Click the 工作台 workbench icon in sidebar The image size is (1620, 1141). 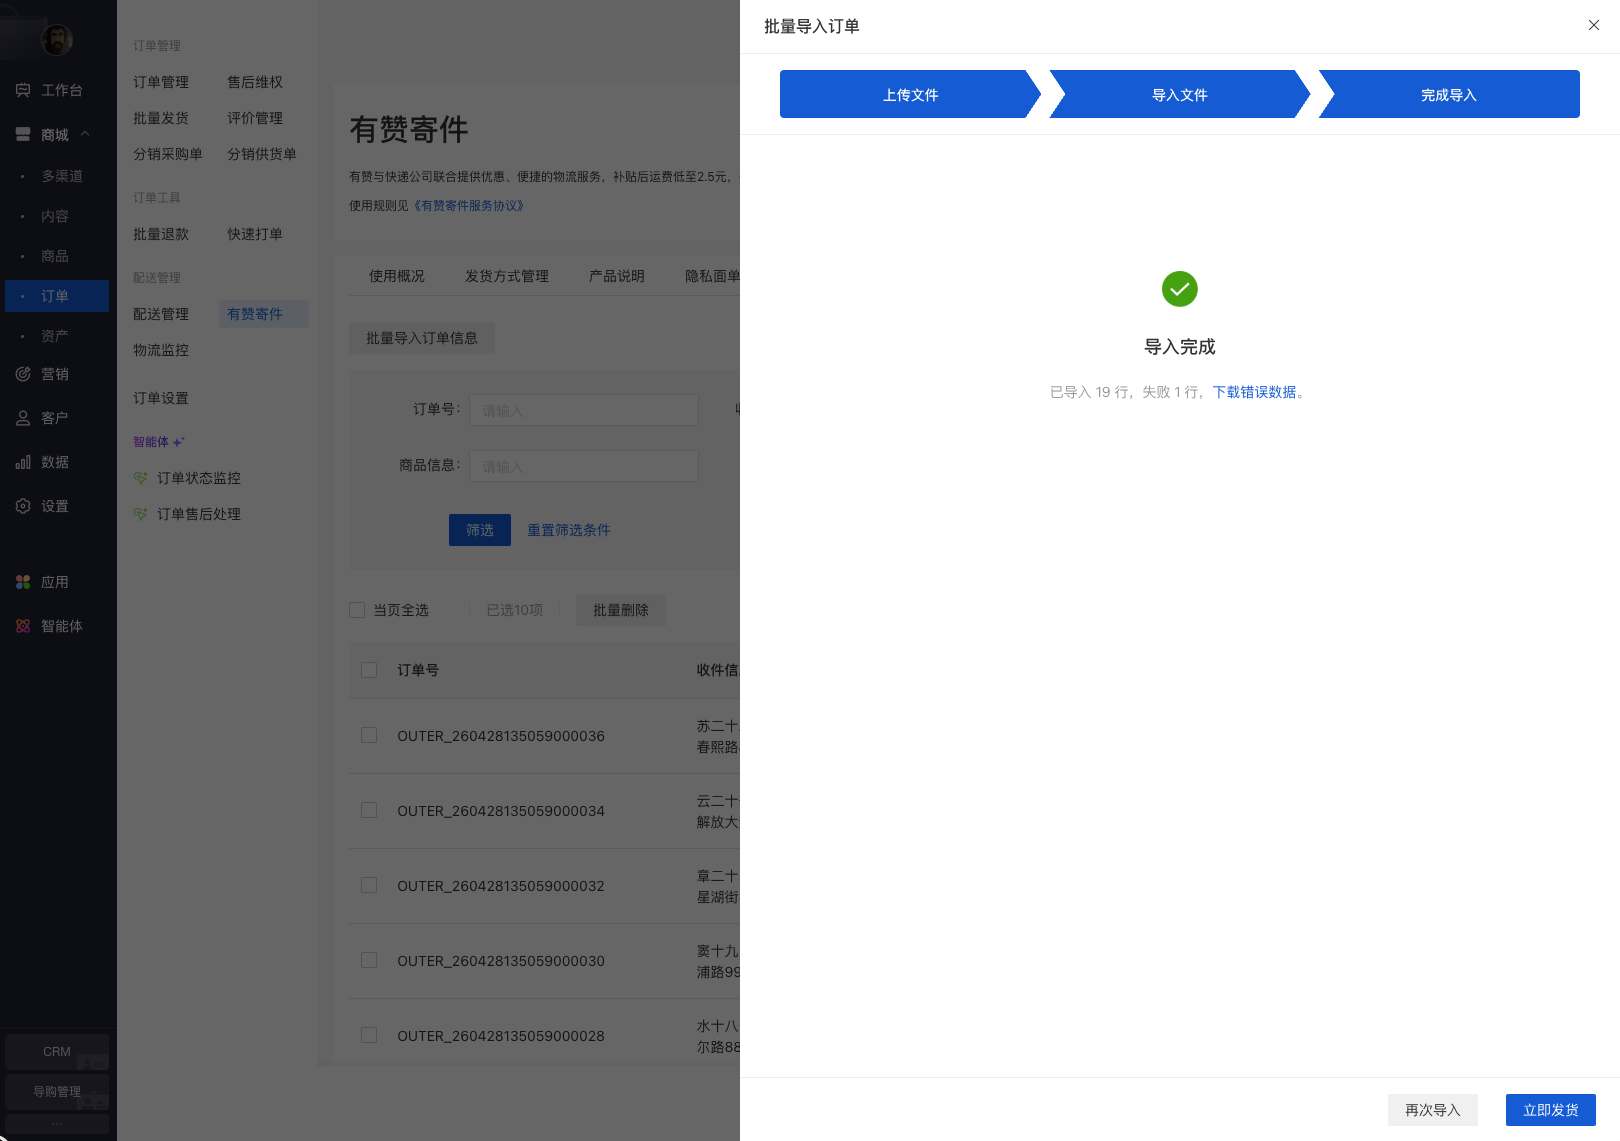23,90
